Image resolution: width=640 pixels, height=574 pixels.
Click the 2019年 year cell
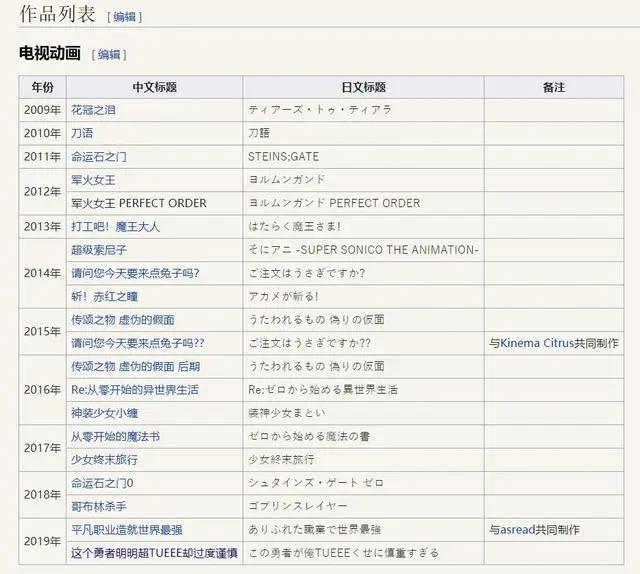tap(42, 542)
